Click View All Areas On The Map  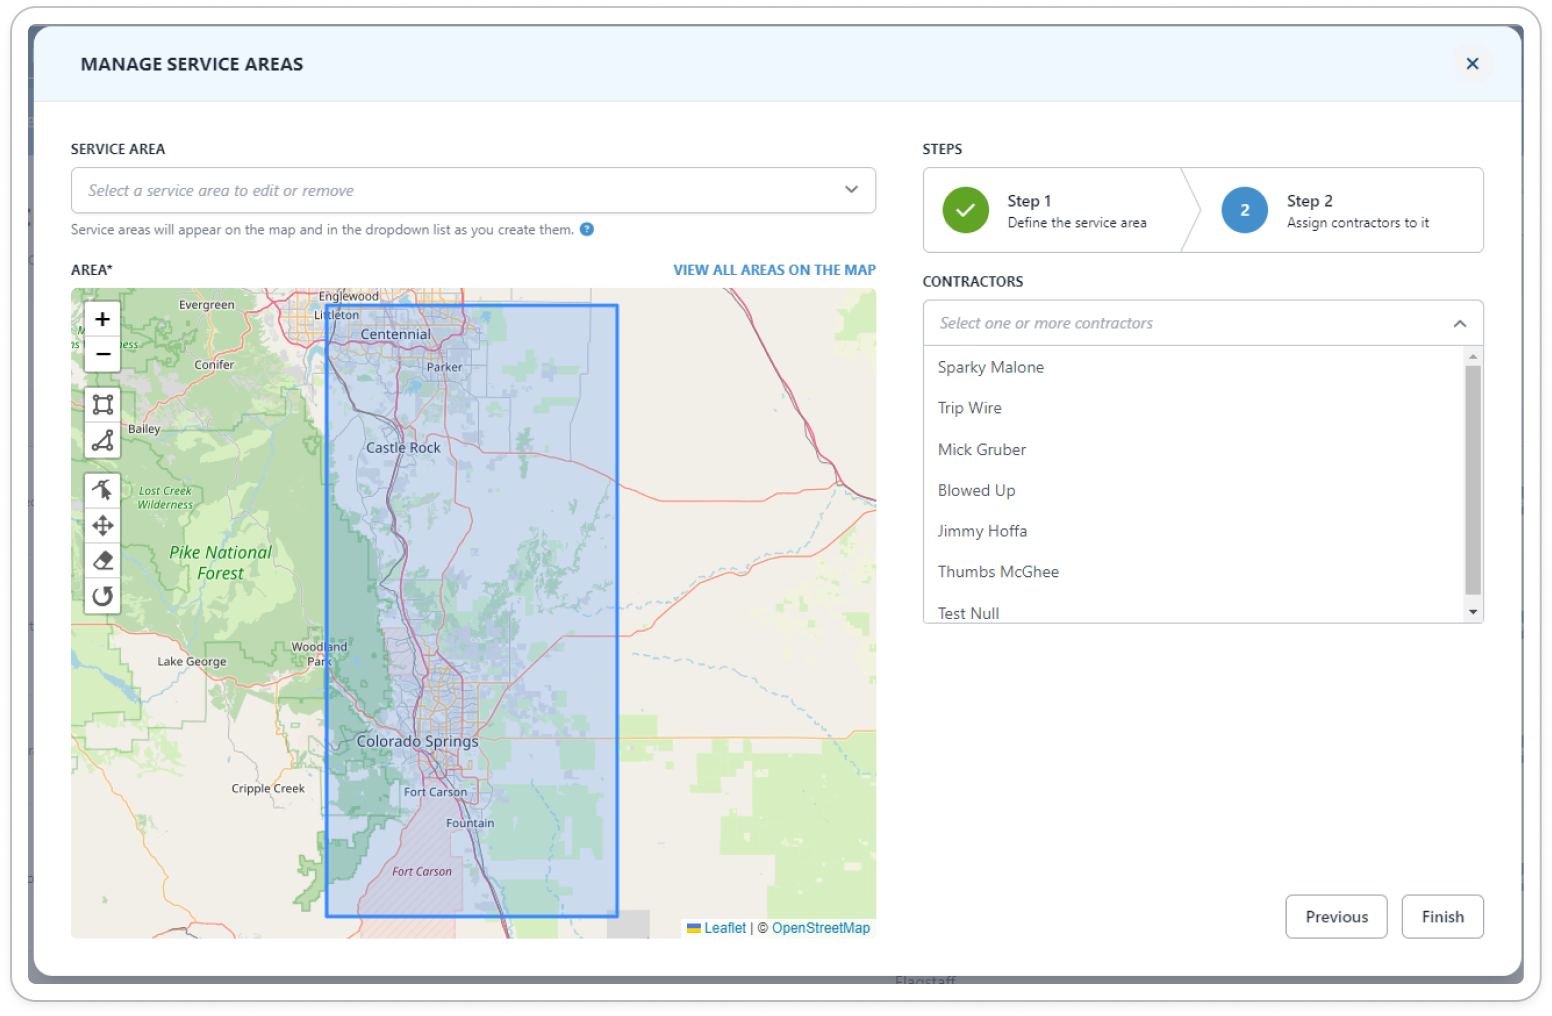tap(774, 270)
